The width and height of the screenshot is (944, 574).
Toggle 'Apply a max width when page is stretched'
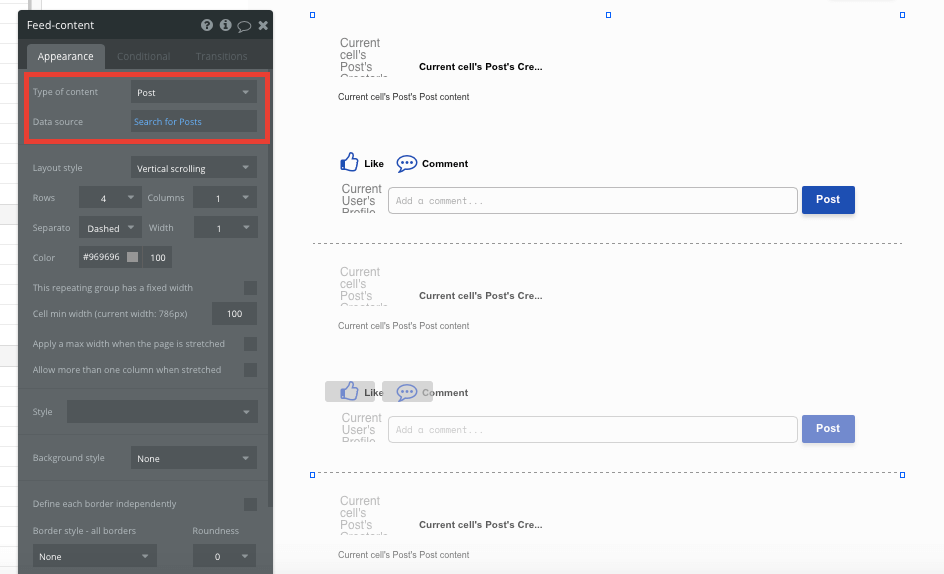pyautogui.click(x=250, y=344)
